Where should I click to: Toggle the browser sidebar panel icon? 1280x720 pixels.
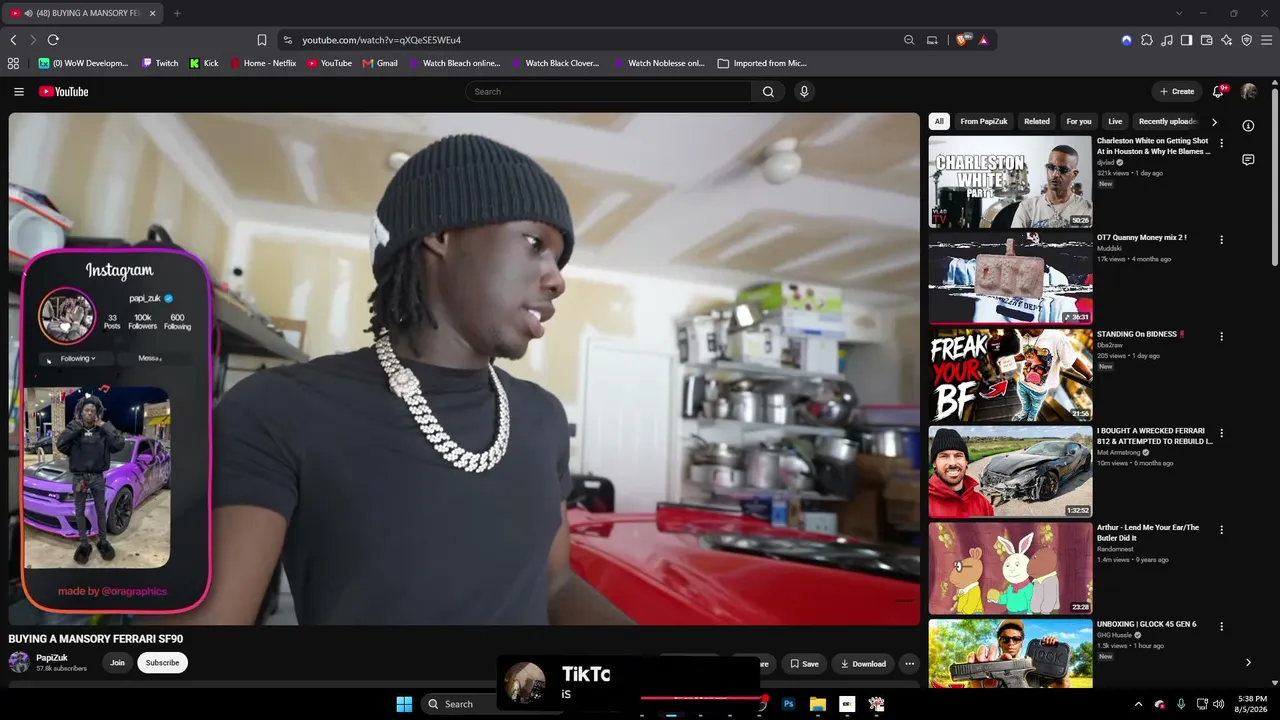click(1186, 40)
